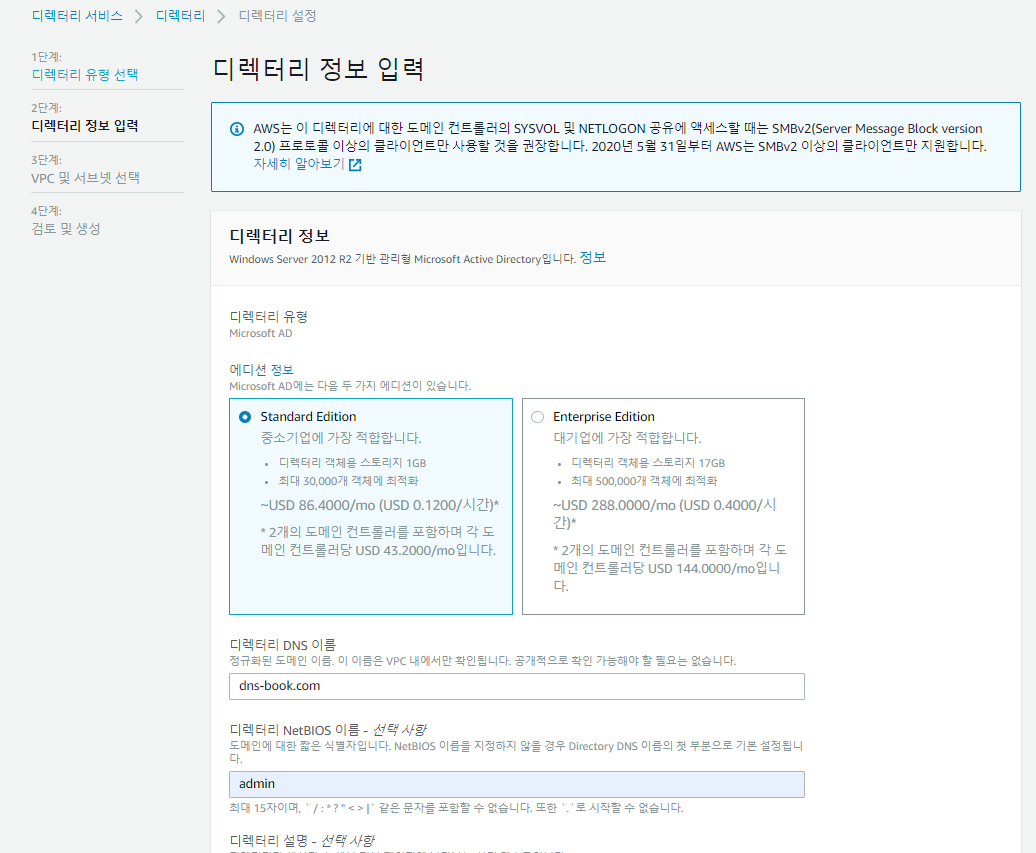Click the external link icon beside 자세히 알아보기
The width and height of the screenshot is (1036, 853).
[x=355, y=165]
